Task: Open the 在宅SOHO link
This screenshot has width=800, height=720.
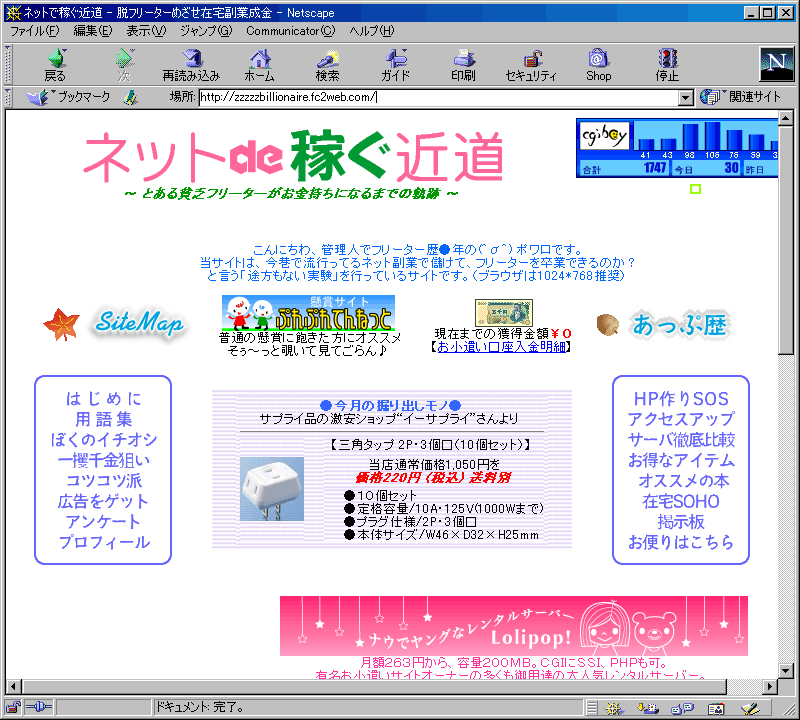Action: (681, 501)
